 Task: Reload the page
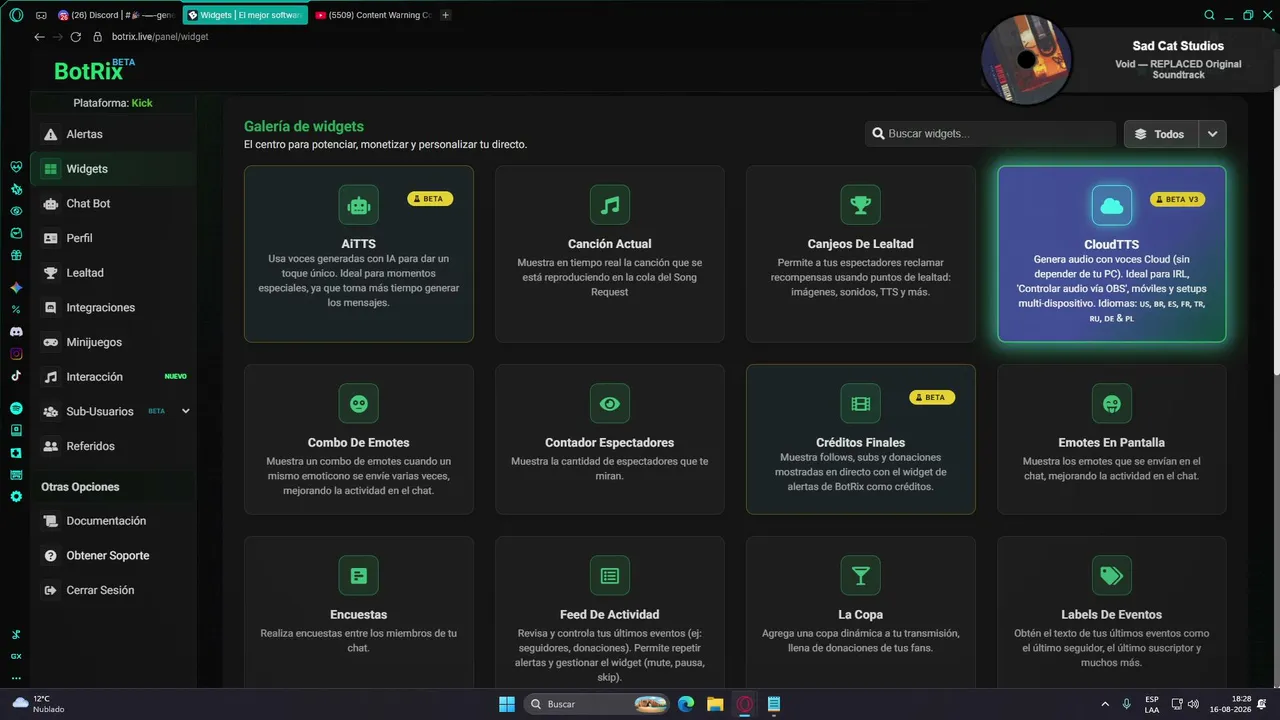point(75,37)
